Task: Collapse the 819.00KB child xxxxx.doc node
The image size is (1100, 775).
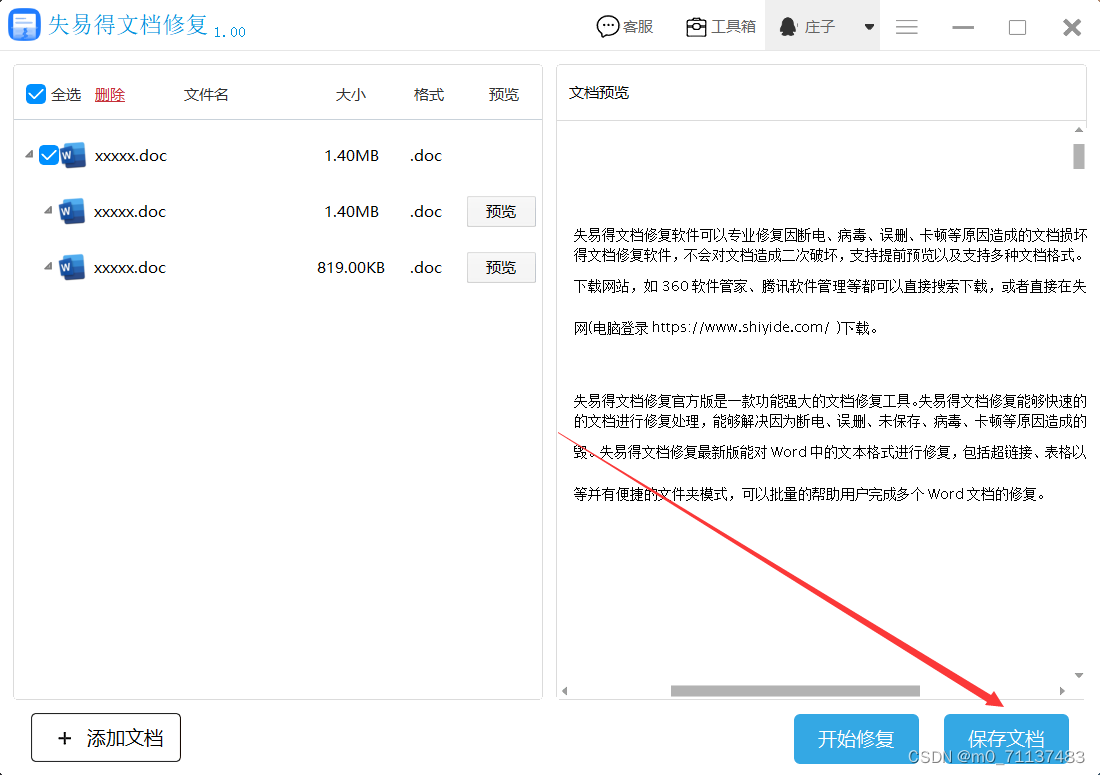Action: (x=48, y=266)
